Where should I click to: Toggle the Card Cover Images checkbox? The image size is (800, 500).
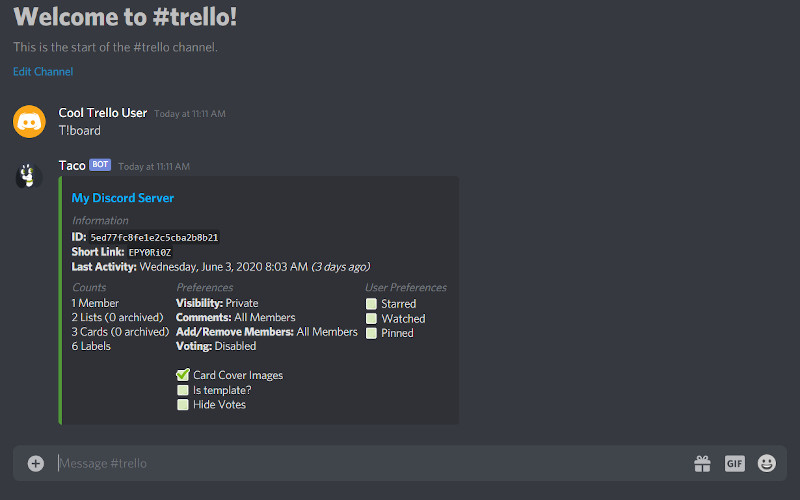pyautogui.click(x=183, y=375)
